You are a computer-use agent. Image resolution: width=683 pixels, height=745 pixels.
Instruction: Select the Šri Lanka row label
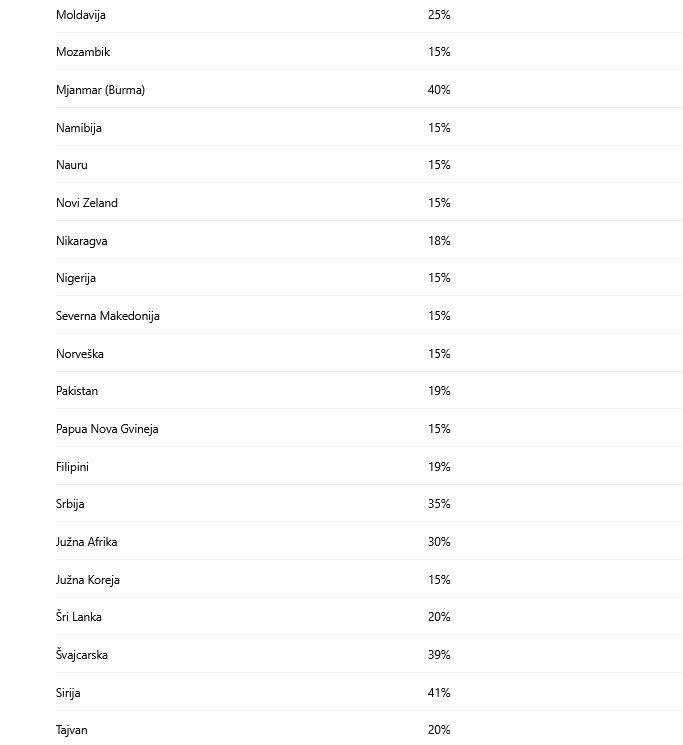79,617
